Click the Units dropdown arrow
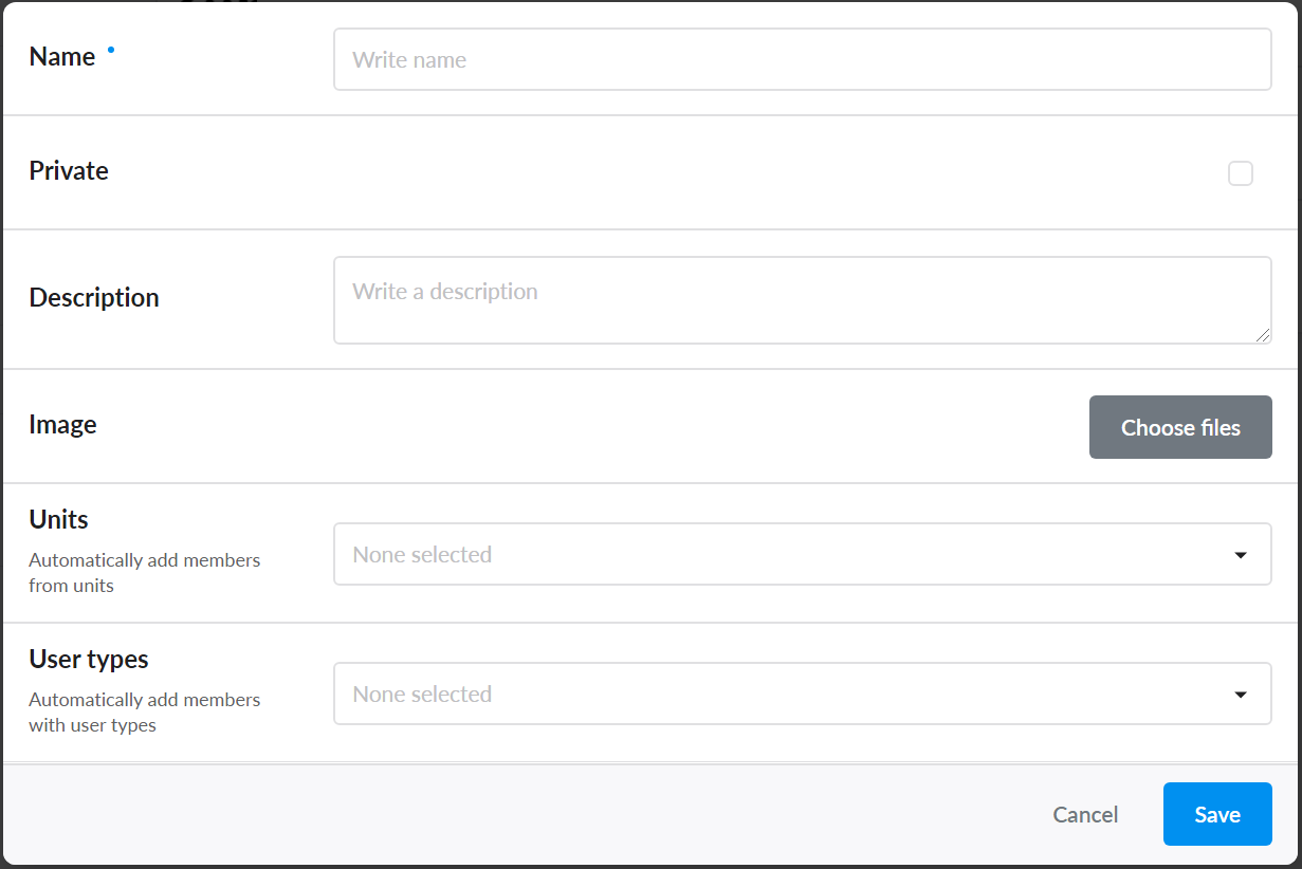 tap(1240, 555)
